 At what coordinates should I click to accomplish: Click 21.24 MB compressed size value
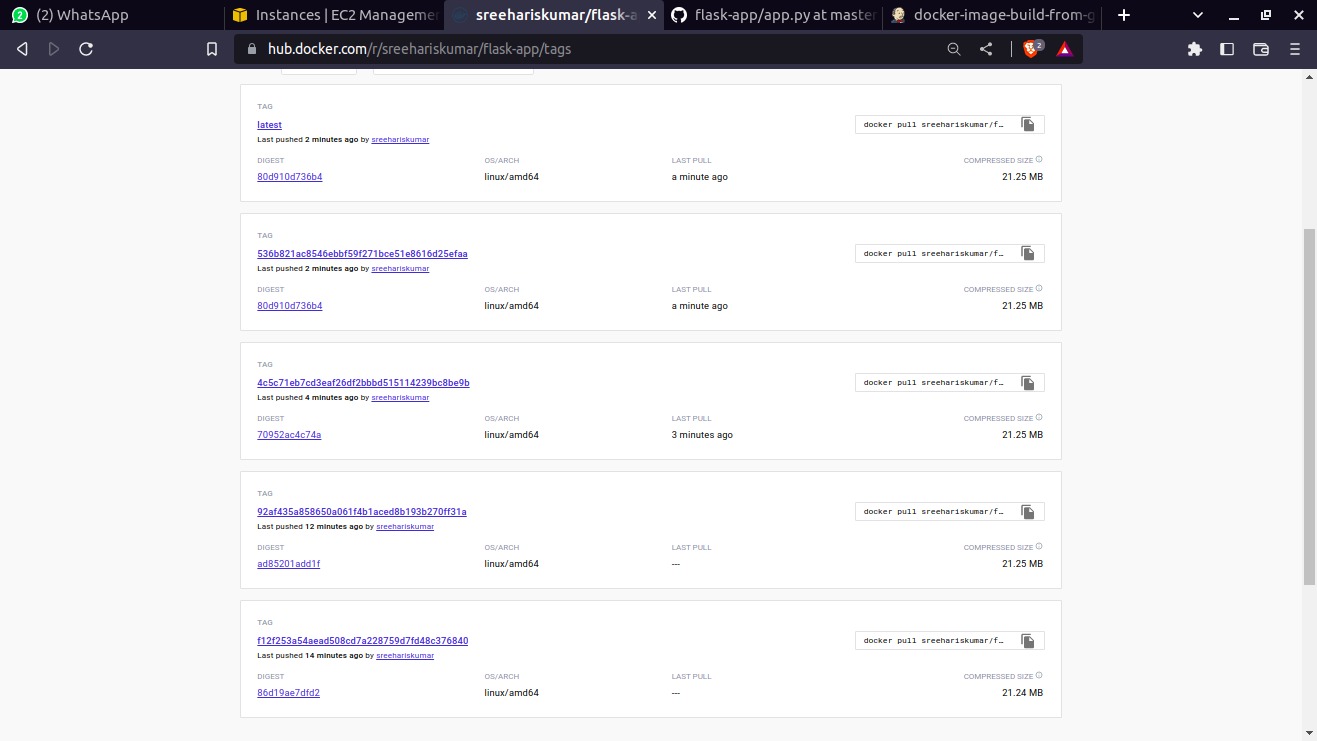pos(1022,693)
